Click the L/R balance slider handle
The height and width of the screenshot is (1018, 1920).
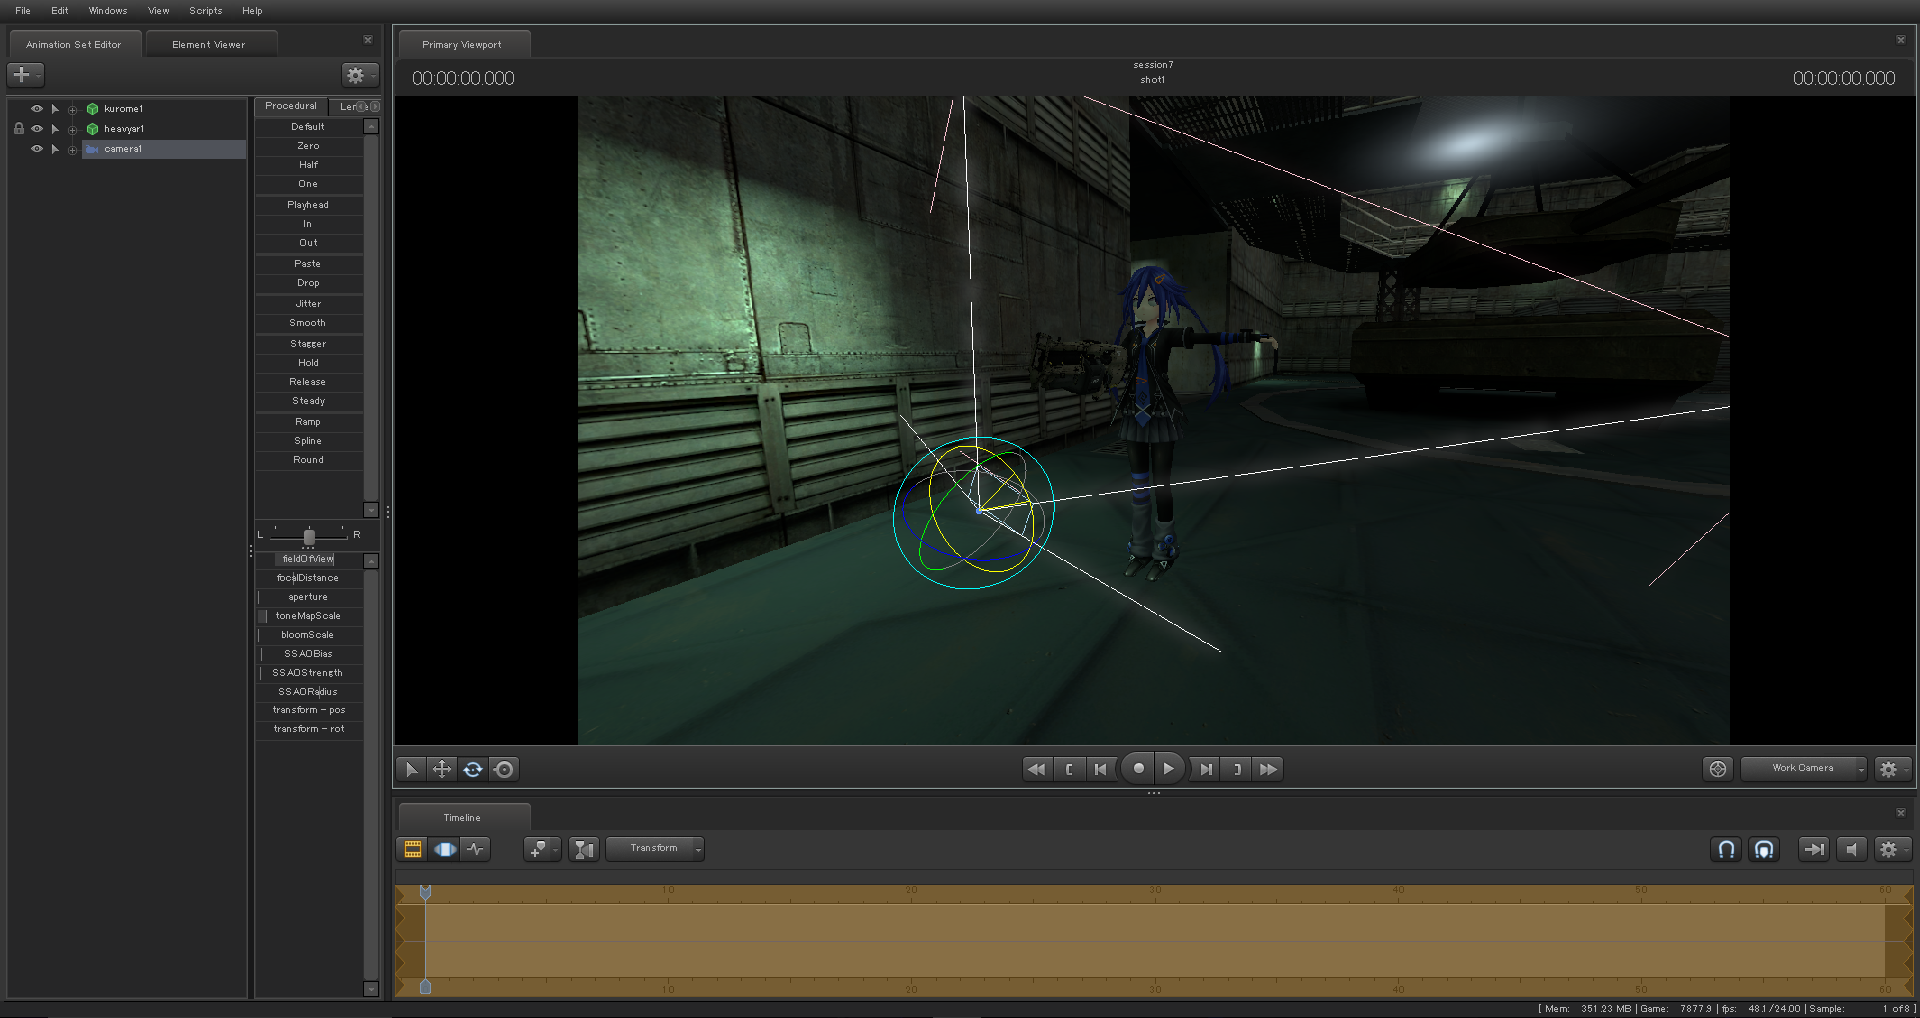(x=309, y=537)
